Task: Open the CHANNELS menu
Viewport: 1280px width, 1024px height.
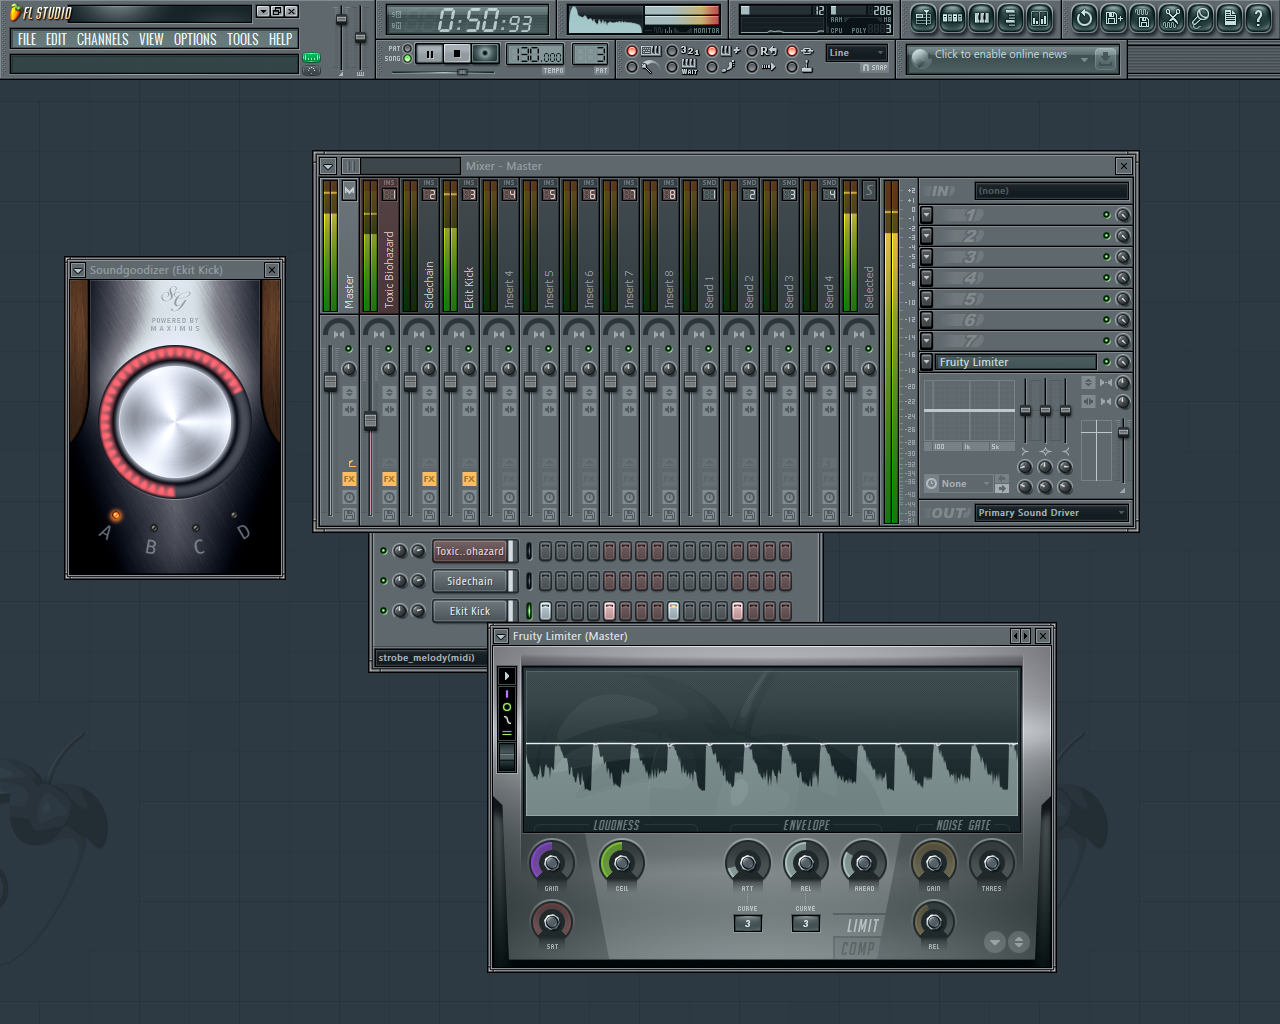Action: pos(103,39)
